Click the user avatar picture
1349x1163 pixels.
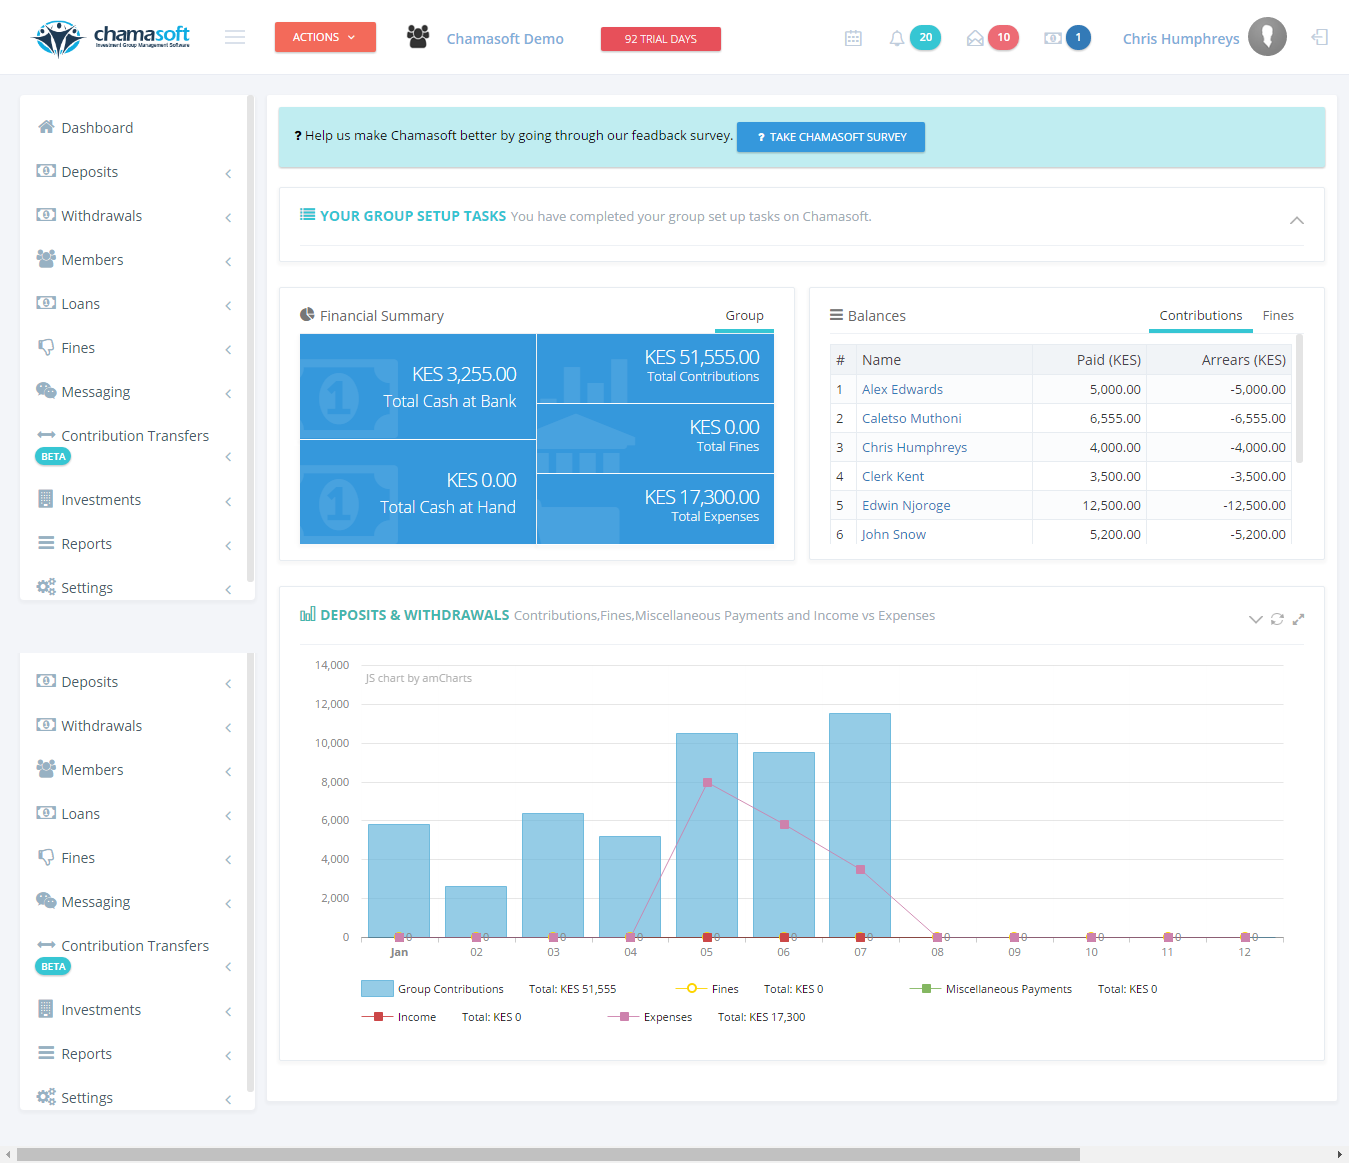point(1267,37)
